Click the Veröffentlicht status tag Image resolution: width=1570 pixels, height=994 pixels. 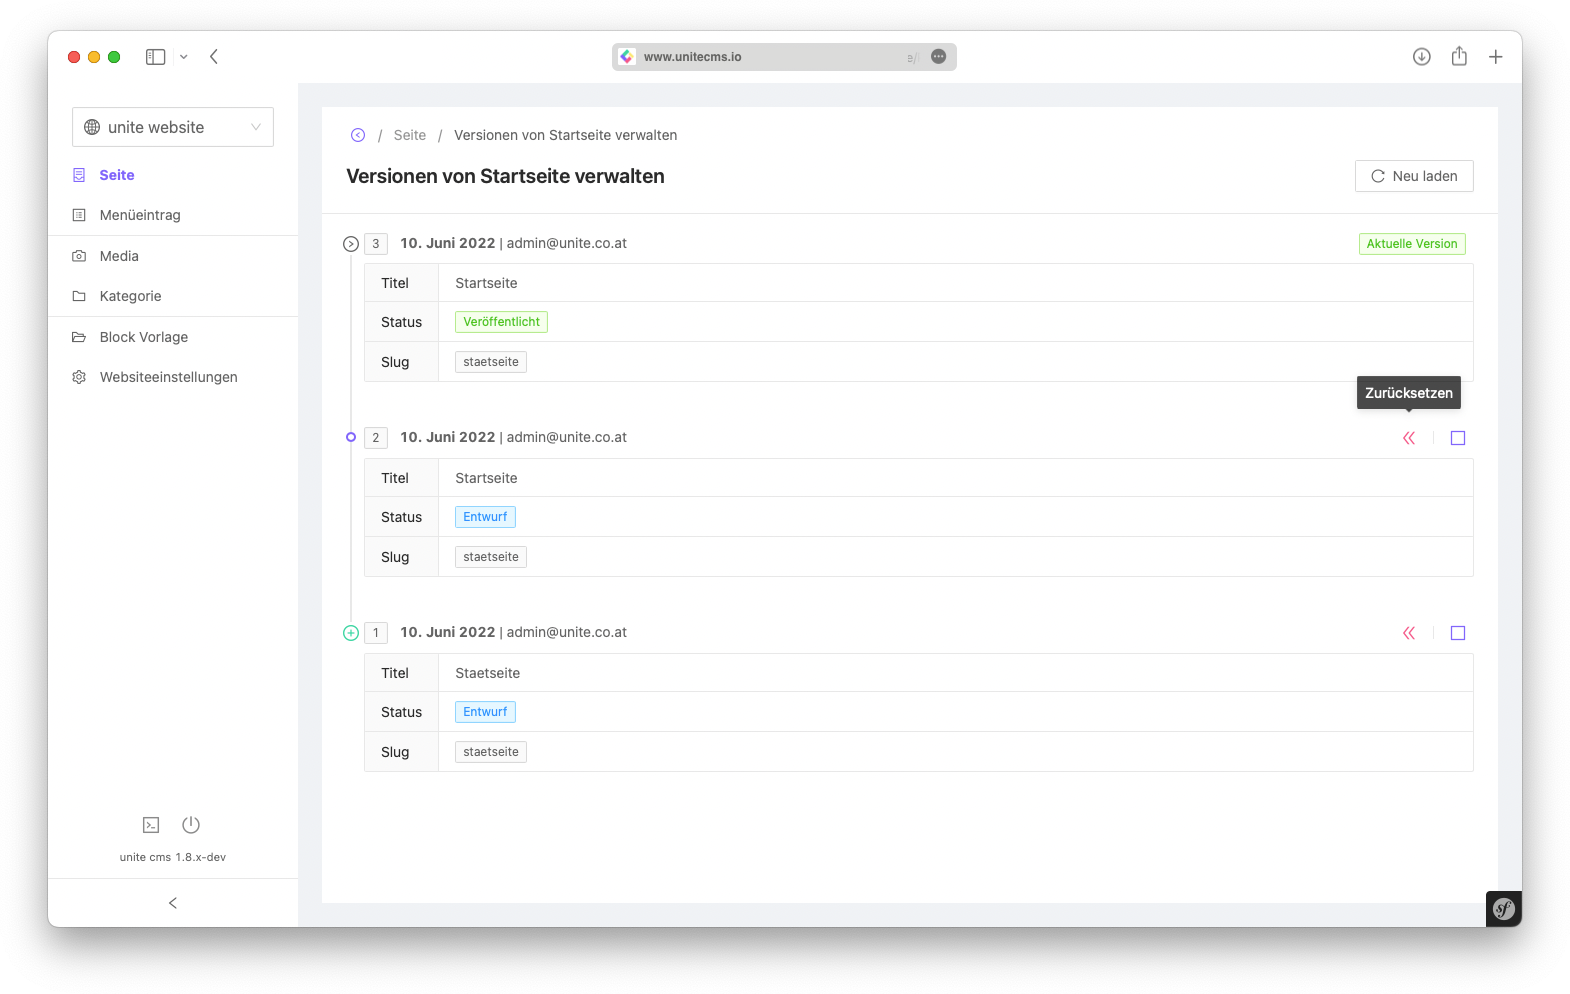[501, 322]
